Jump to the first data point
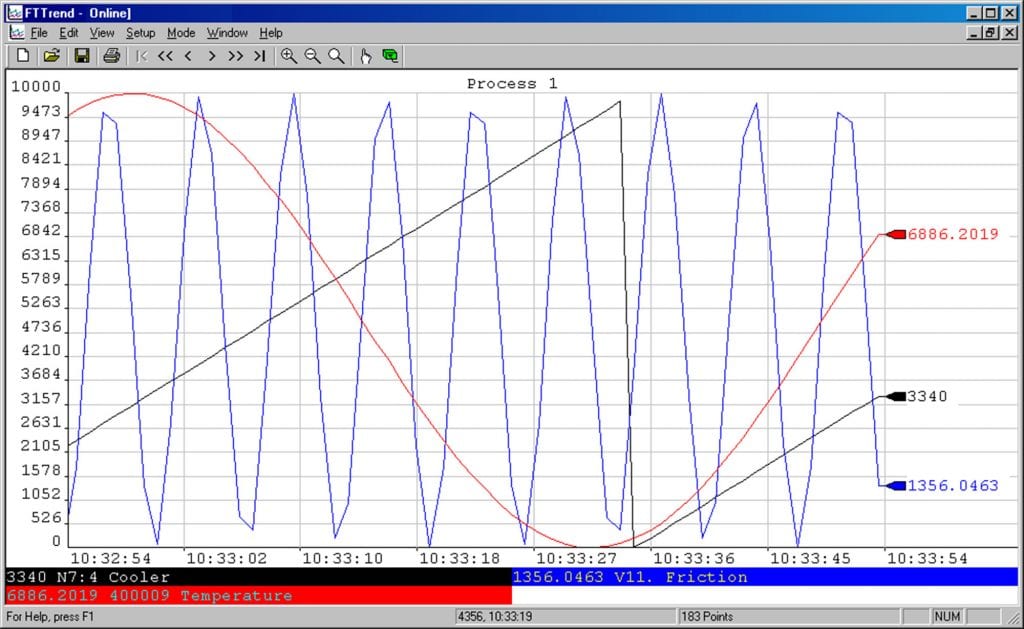The height and width of the screenshot is (629, 1024). pyautogui.click(x=141, y=56)
